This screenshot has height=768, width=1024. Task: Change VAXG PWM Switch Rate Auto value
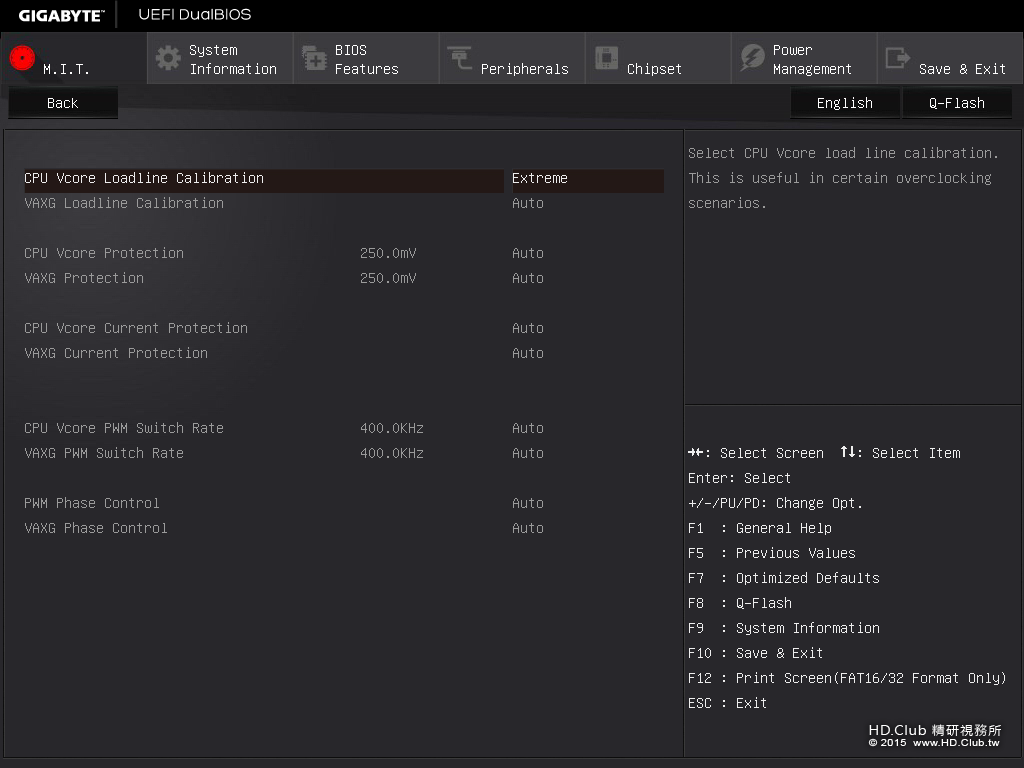pos(528,453)
